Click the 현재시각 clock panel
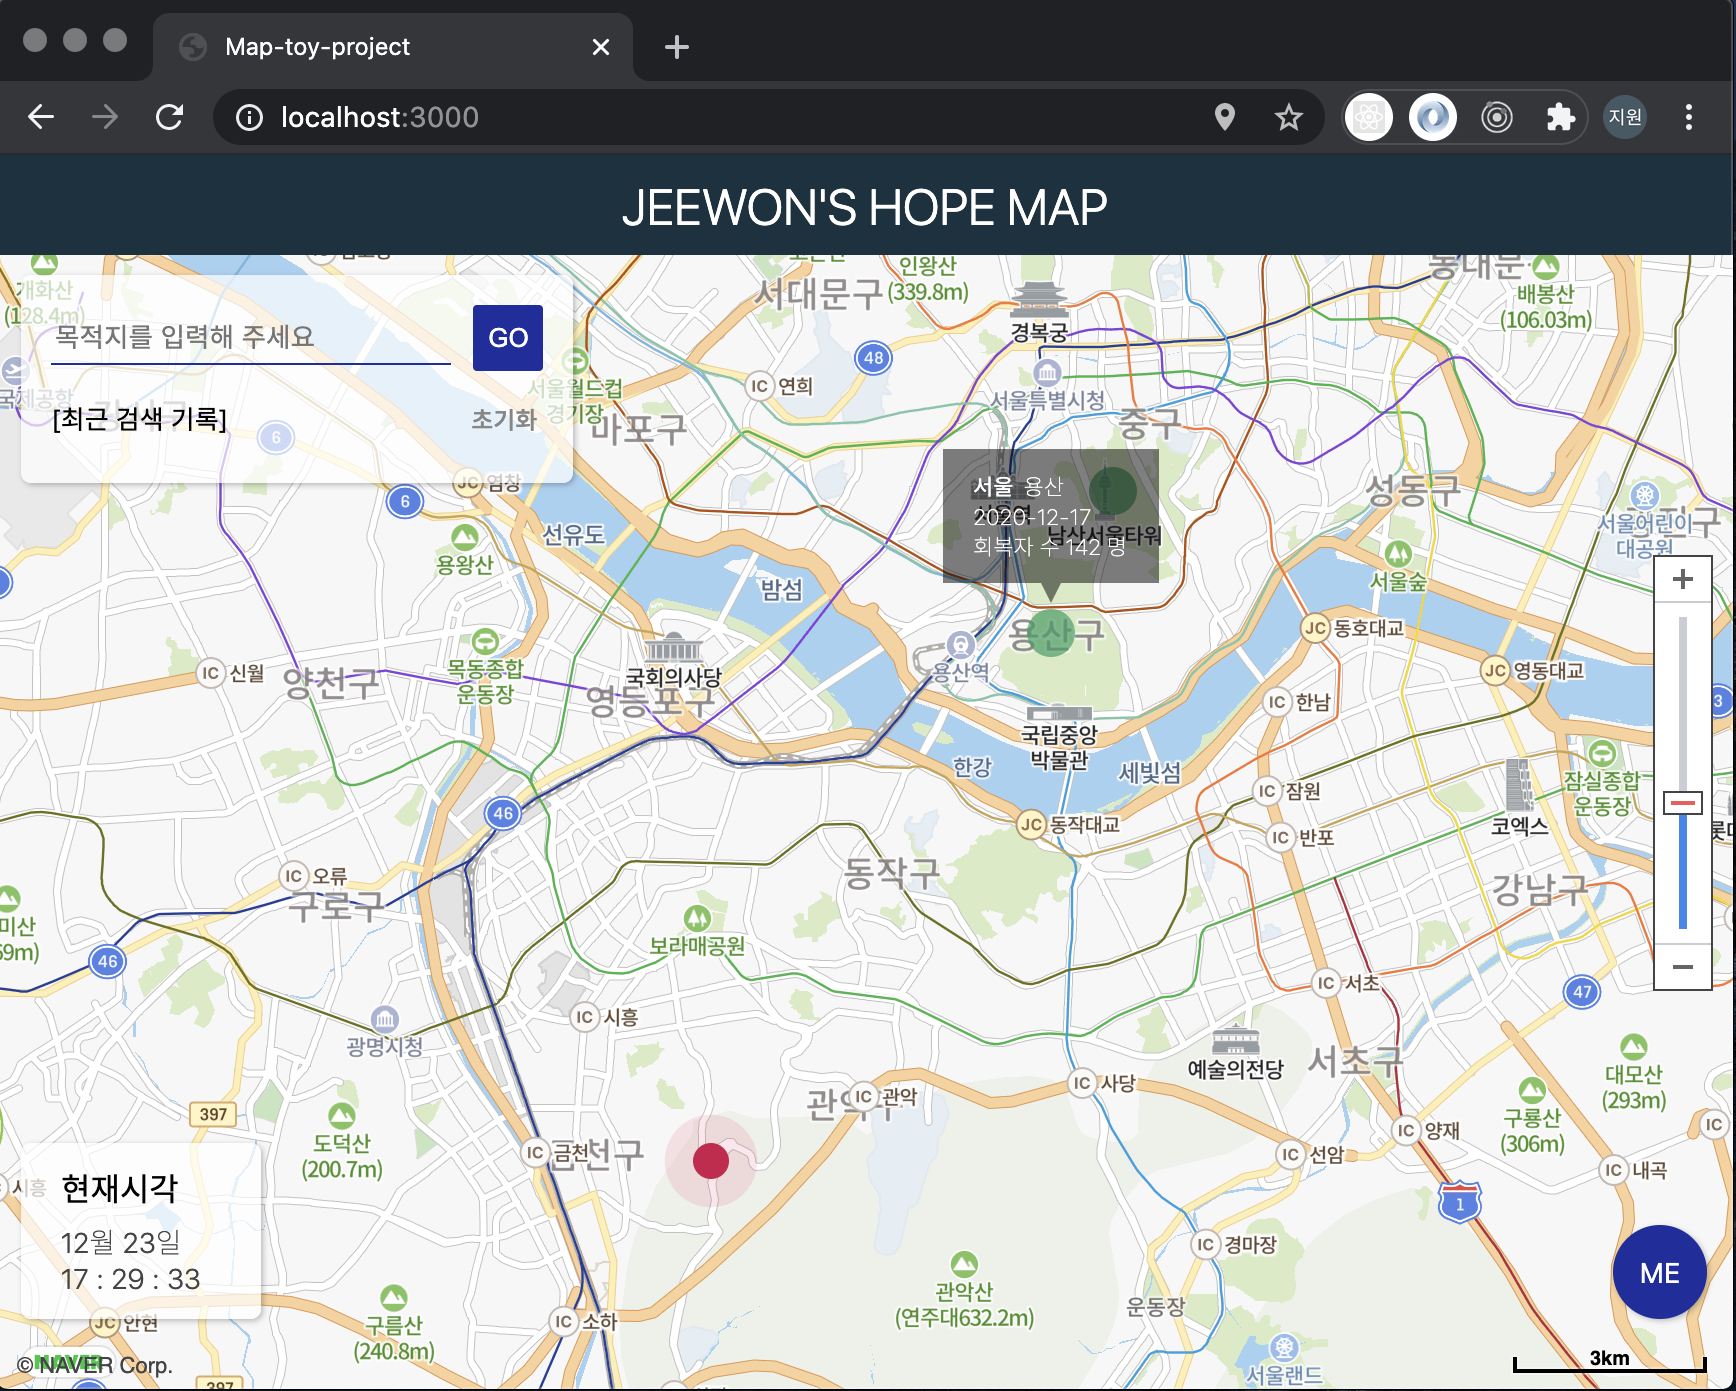This screenshot has height=1391, width=1736. [x=141, y=1232]
